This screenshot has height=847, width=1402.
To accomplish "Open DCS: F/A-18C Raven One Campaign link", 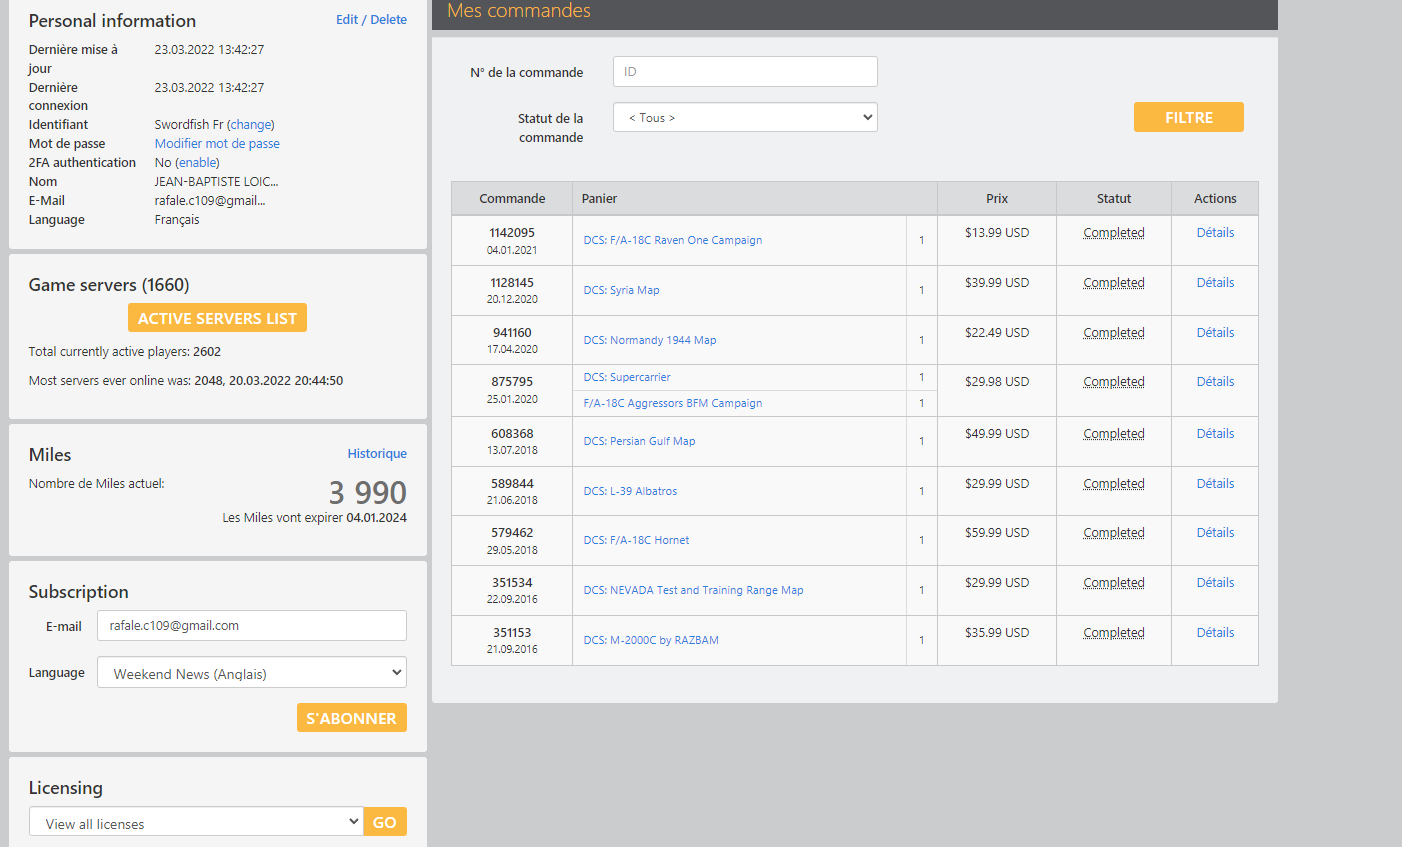I will click(673, 240).
